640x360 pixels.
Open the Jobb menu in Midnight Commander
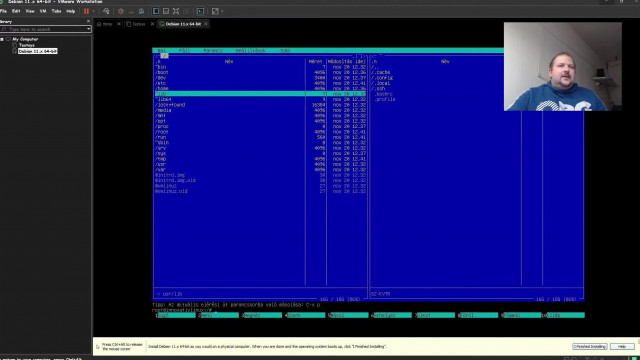285,51
